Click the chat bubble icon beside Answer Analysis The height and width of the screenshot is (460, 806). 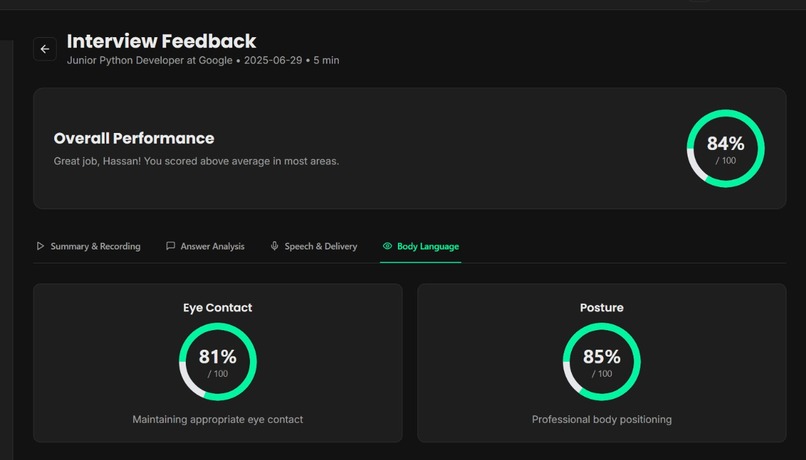170,246
